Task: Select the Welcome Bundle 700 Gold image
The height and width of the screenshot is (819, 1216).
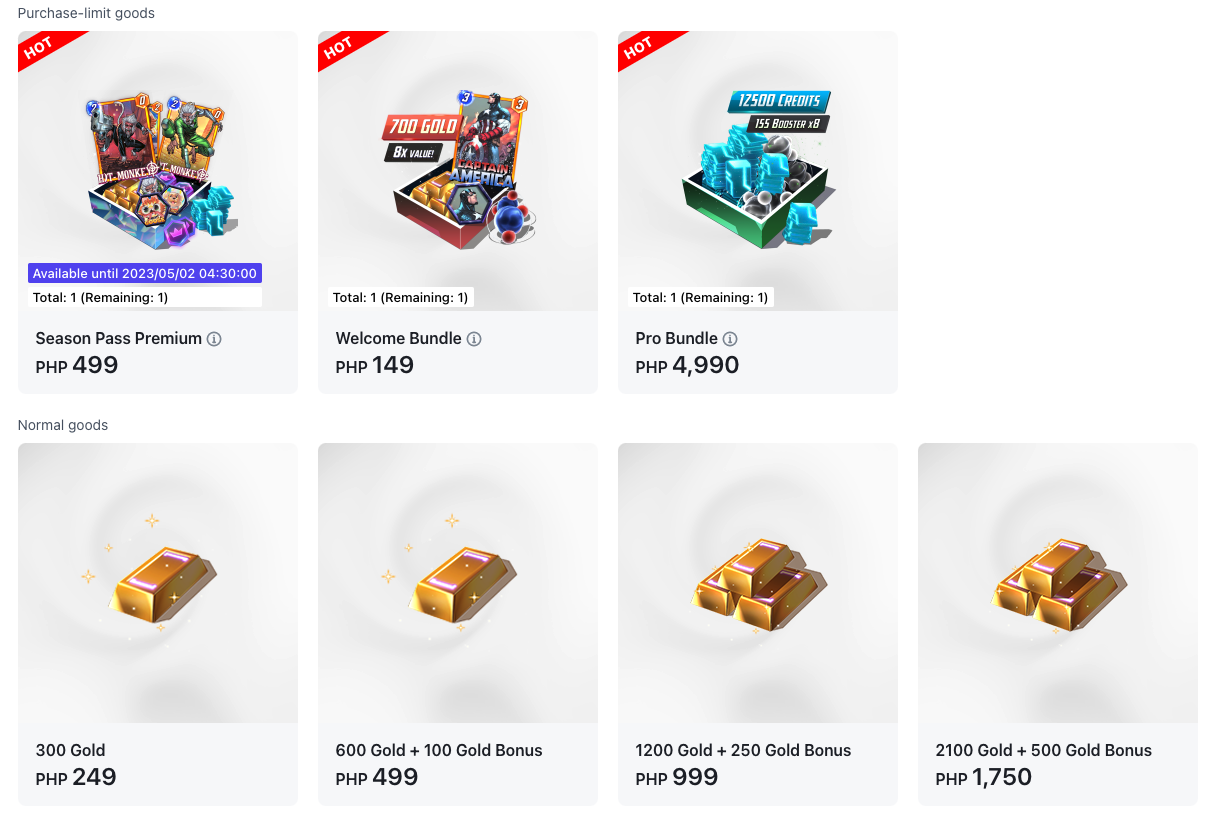Action: coord(458,171)
